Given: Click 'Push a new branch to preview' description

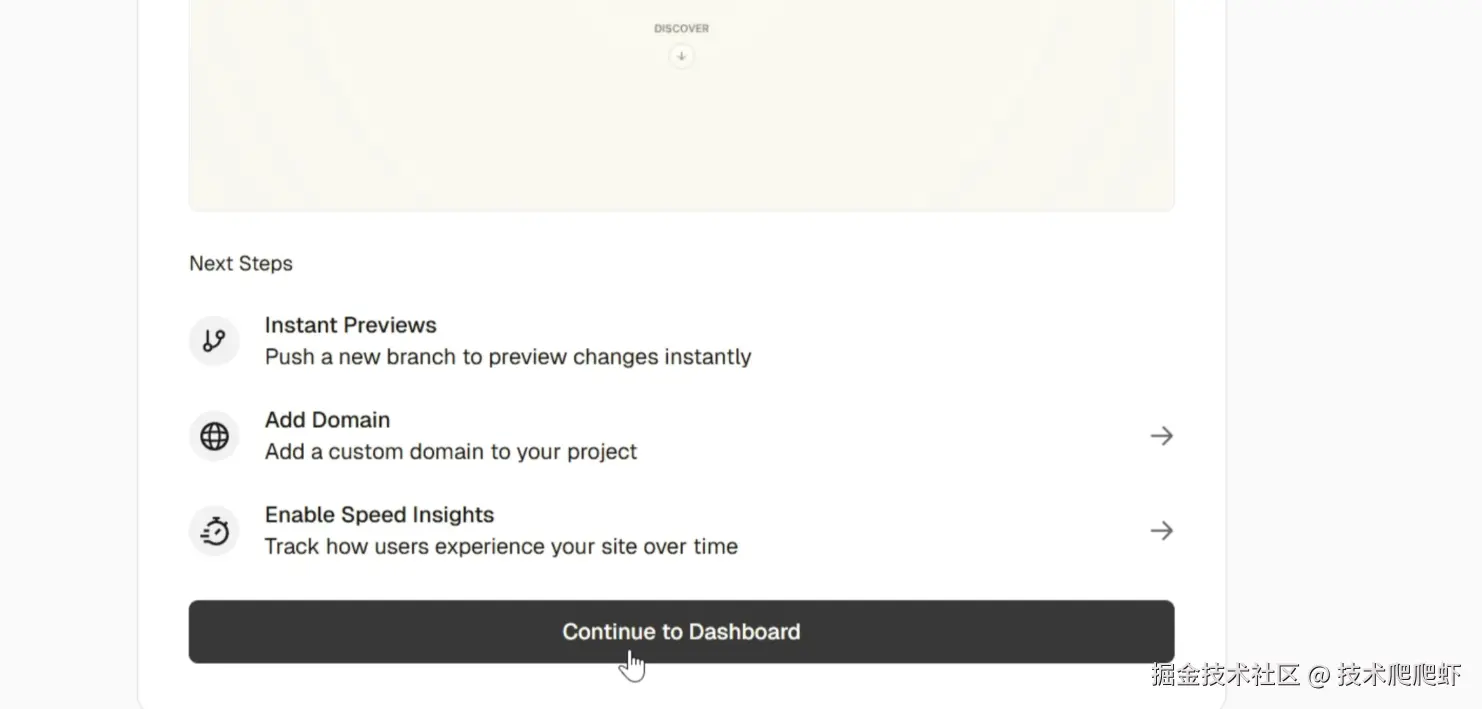Looking at the screenshot, I should tap(507, 357).
